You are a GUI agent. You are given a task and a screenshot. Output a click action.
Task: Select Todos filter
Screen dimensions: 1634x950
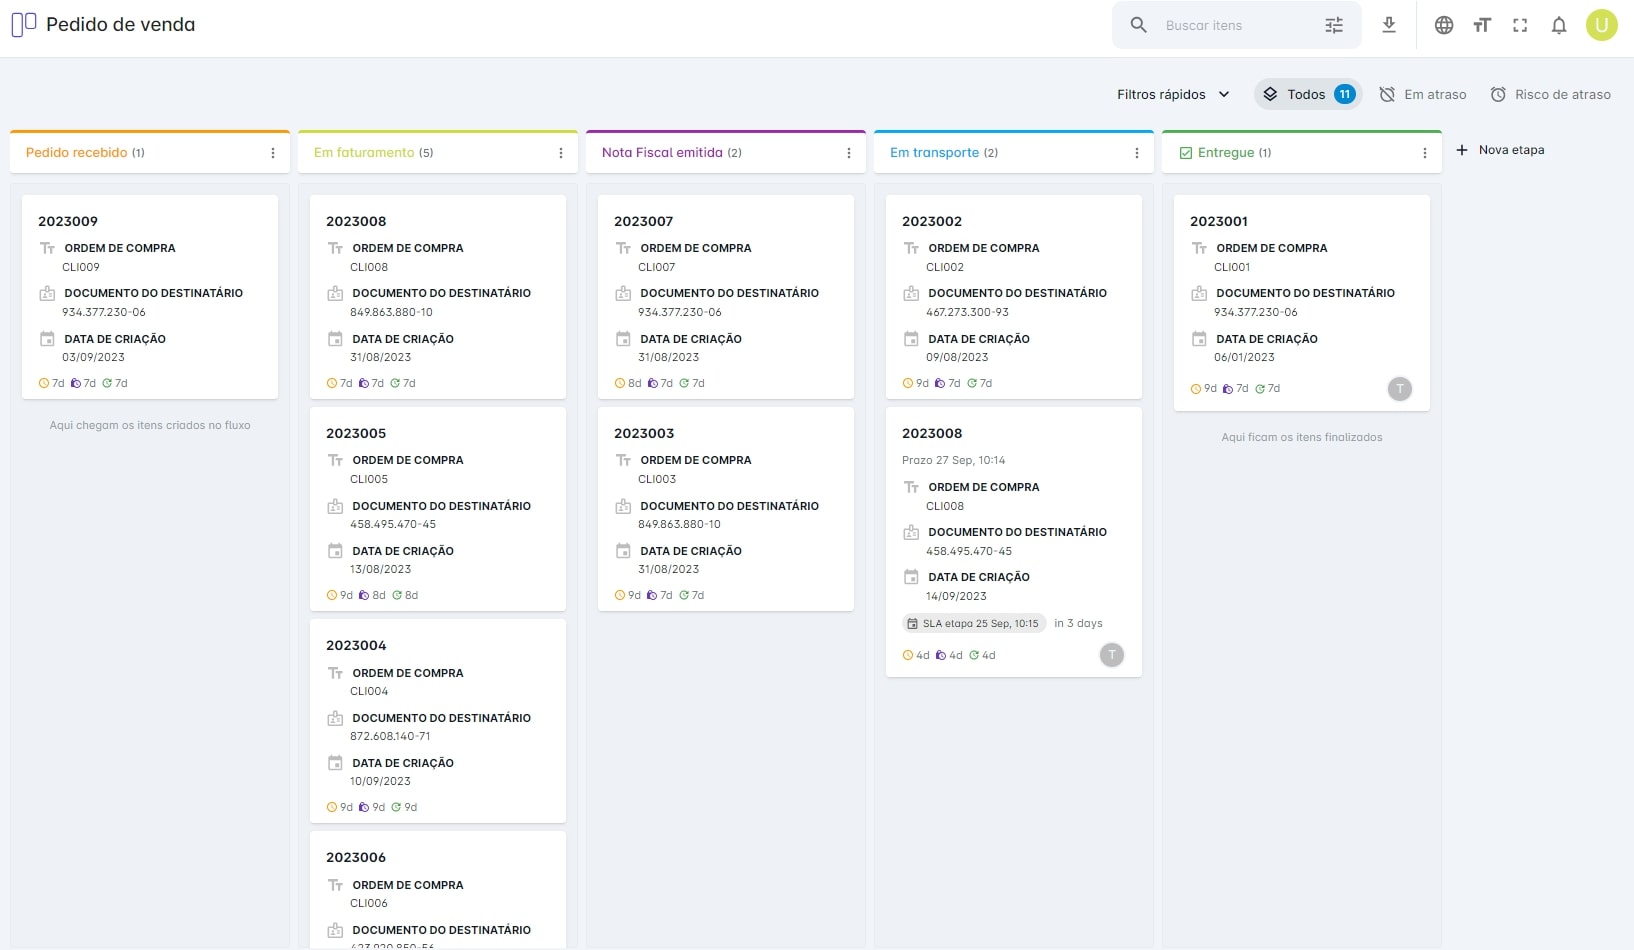point(1308,94)
